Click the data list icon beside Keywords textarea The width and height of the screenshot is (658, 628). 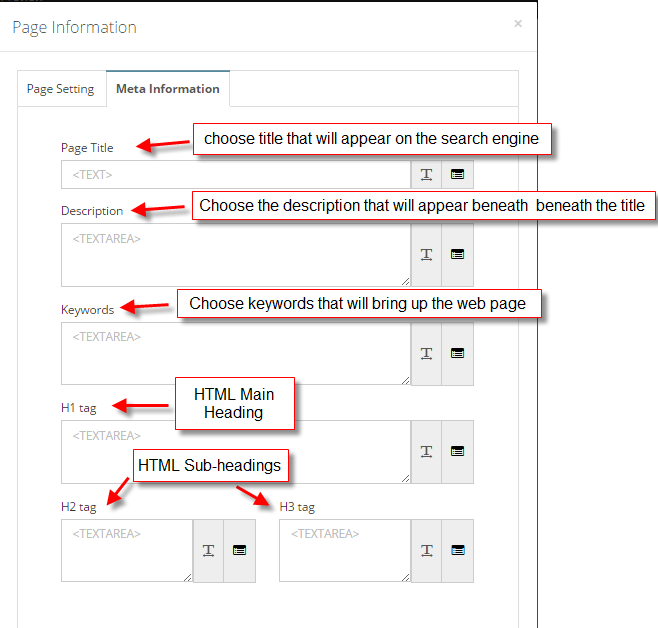click(x=457, y=354)
